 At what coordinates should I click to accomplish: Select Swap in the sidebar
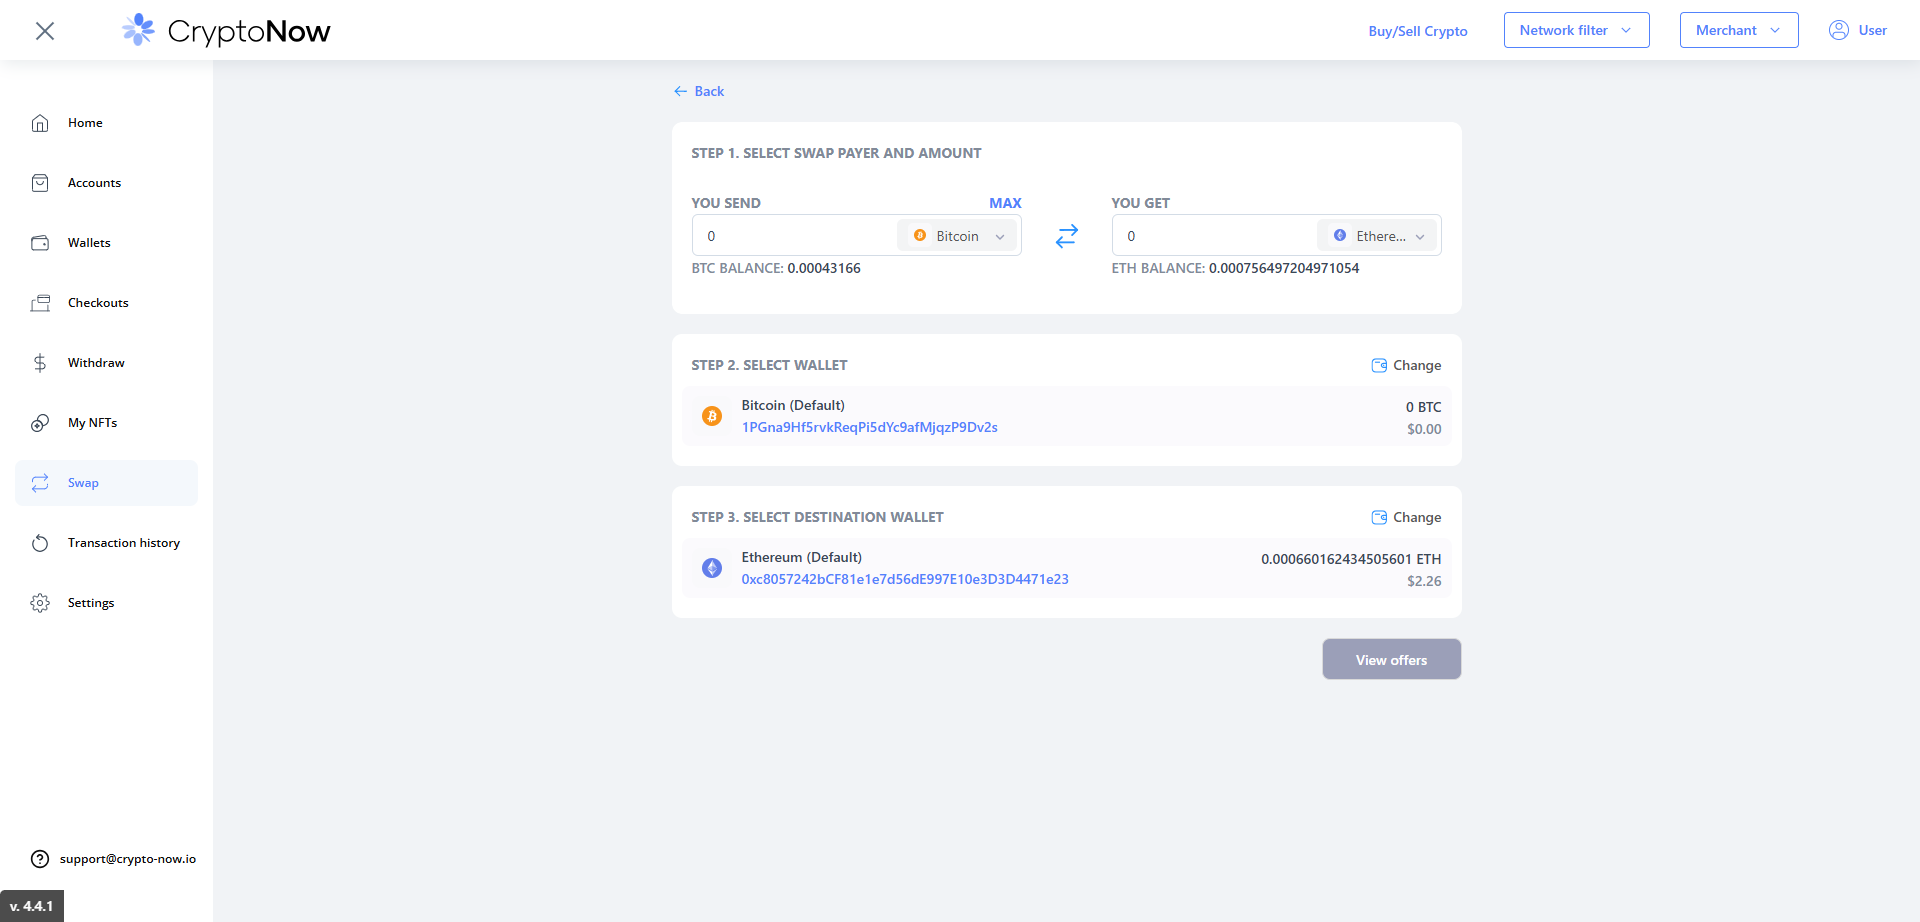pos(106,483)
